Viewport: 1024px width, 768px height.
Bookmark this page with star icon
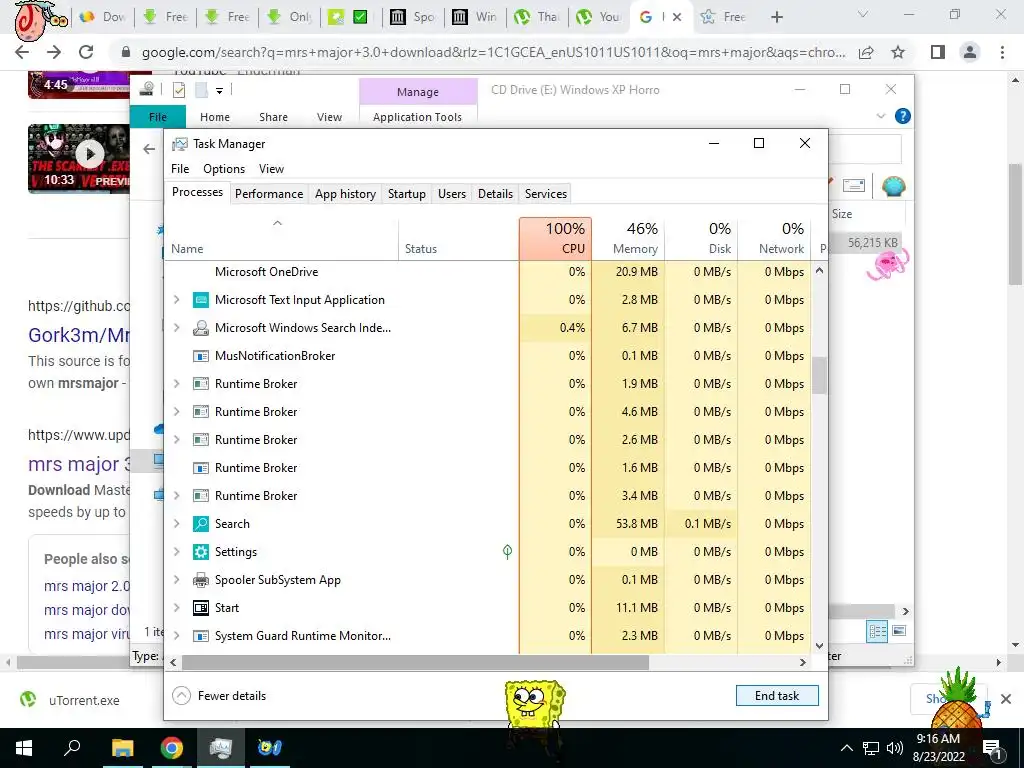(x=898, y=52)
